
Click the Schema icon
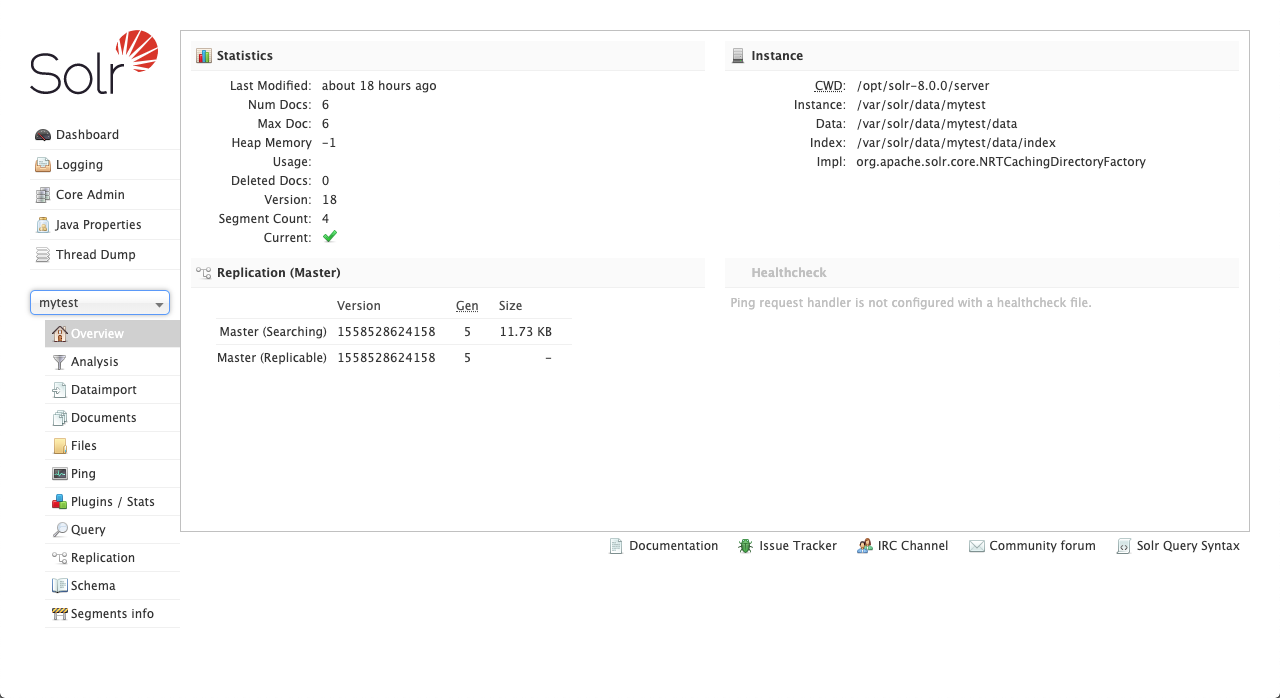pos(58,585)
